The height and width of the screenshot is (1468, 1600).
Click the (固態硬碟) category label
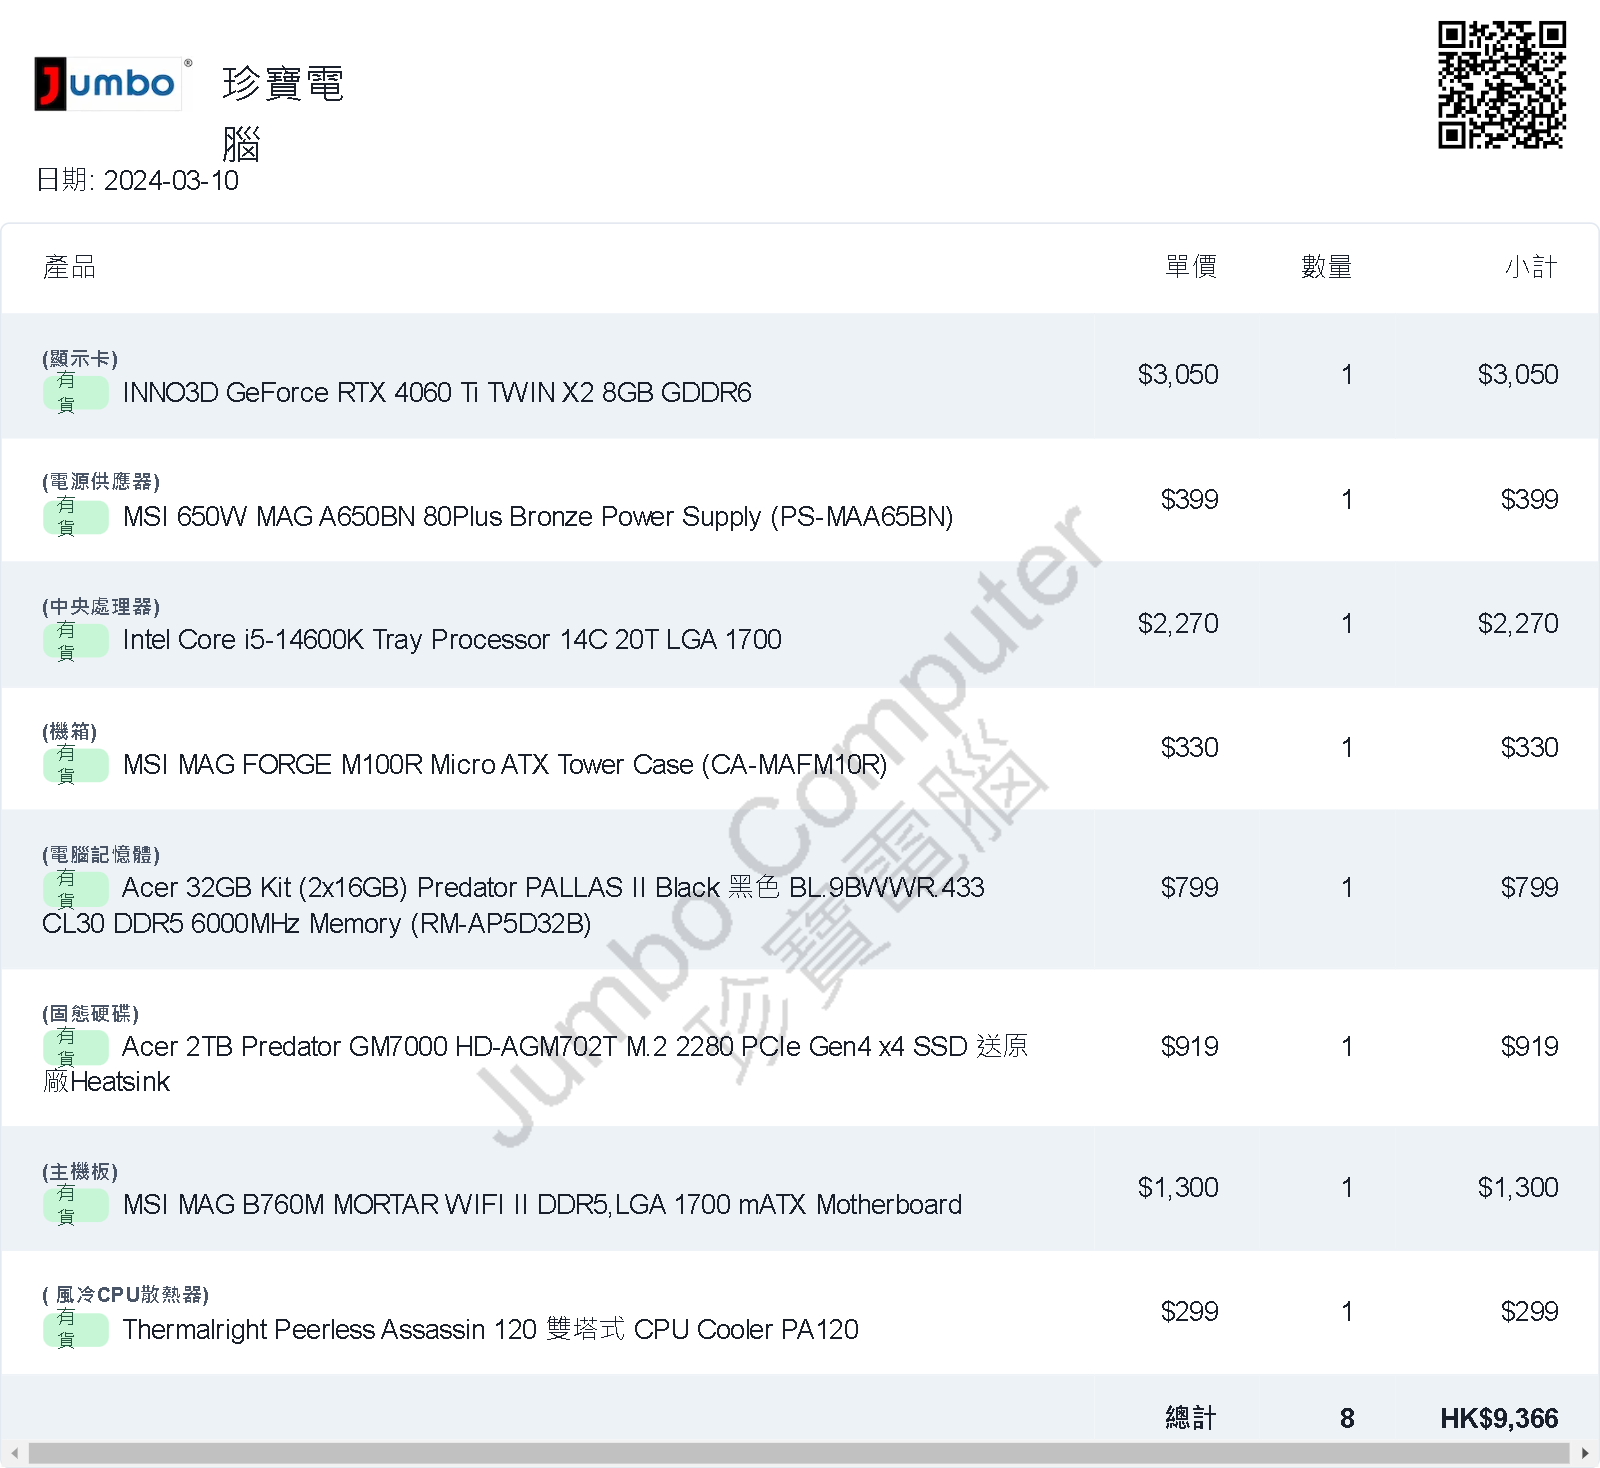(91, 1014)
